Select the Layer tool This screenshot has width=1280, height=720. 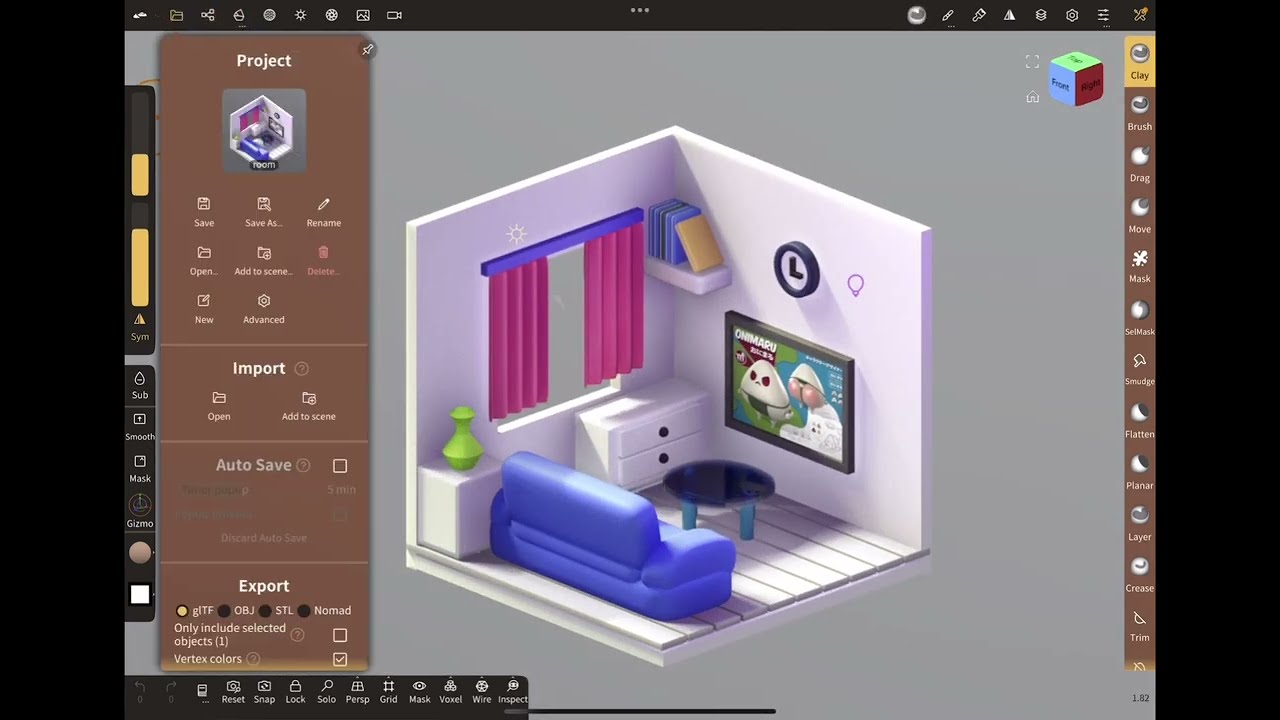click(x=1140, y=521)
